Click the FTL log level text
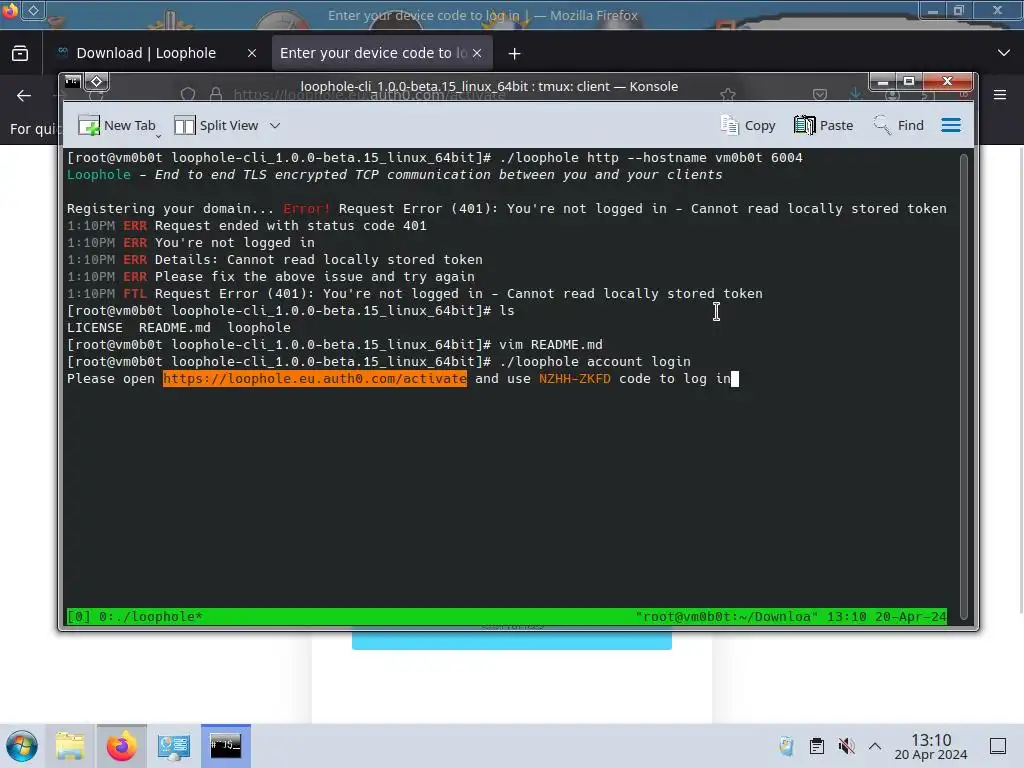Image resolution: width=1024 pixels, height=768 pixels. pos(135,294)
